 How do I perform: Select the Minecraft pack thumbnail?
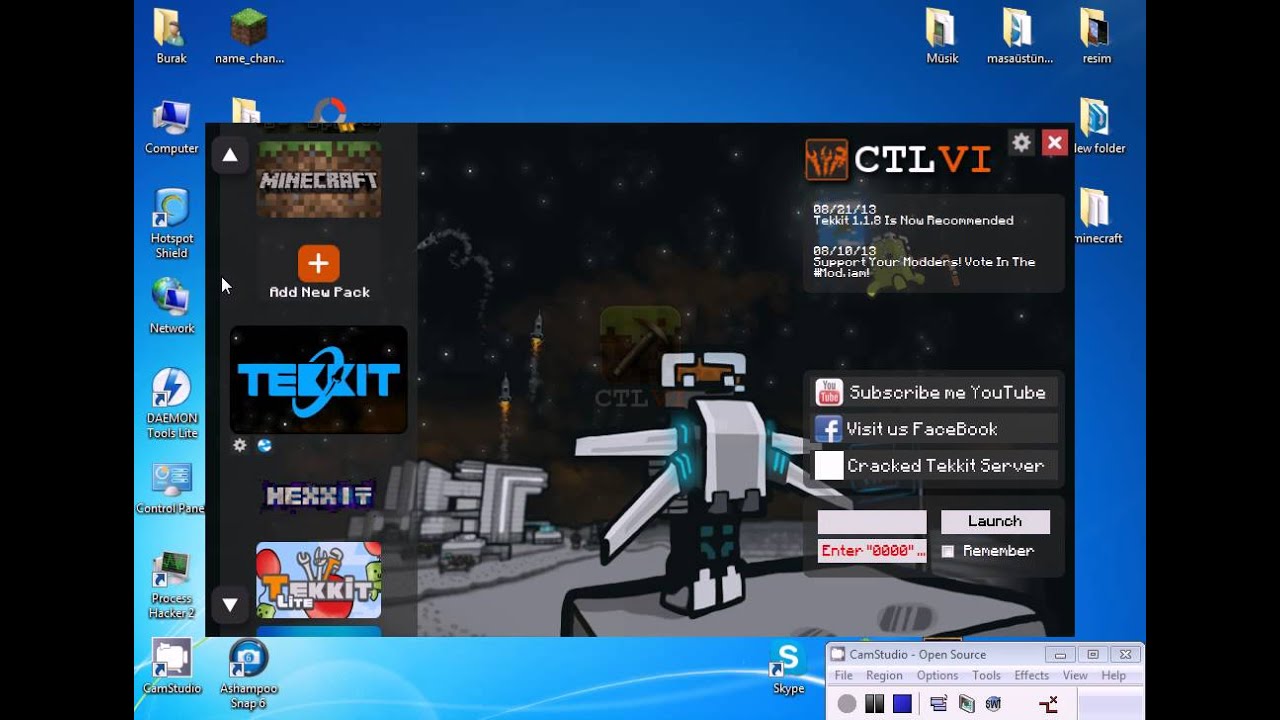tap(318, 180)
